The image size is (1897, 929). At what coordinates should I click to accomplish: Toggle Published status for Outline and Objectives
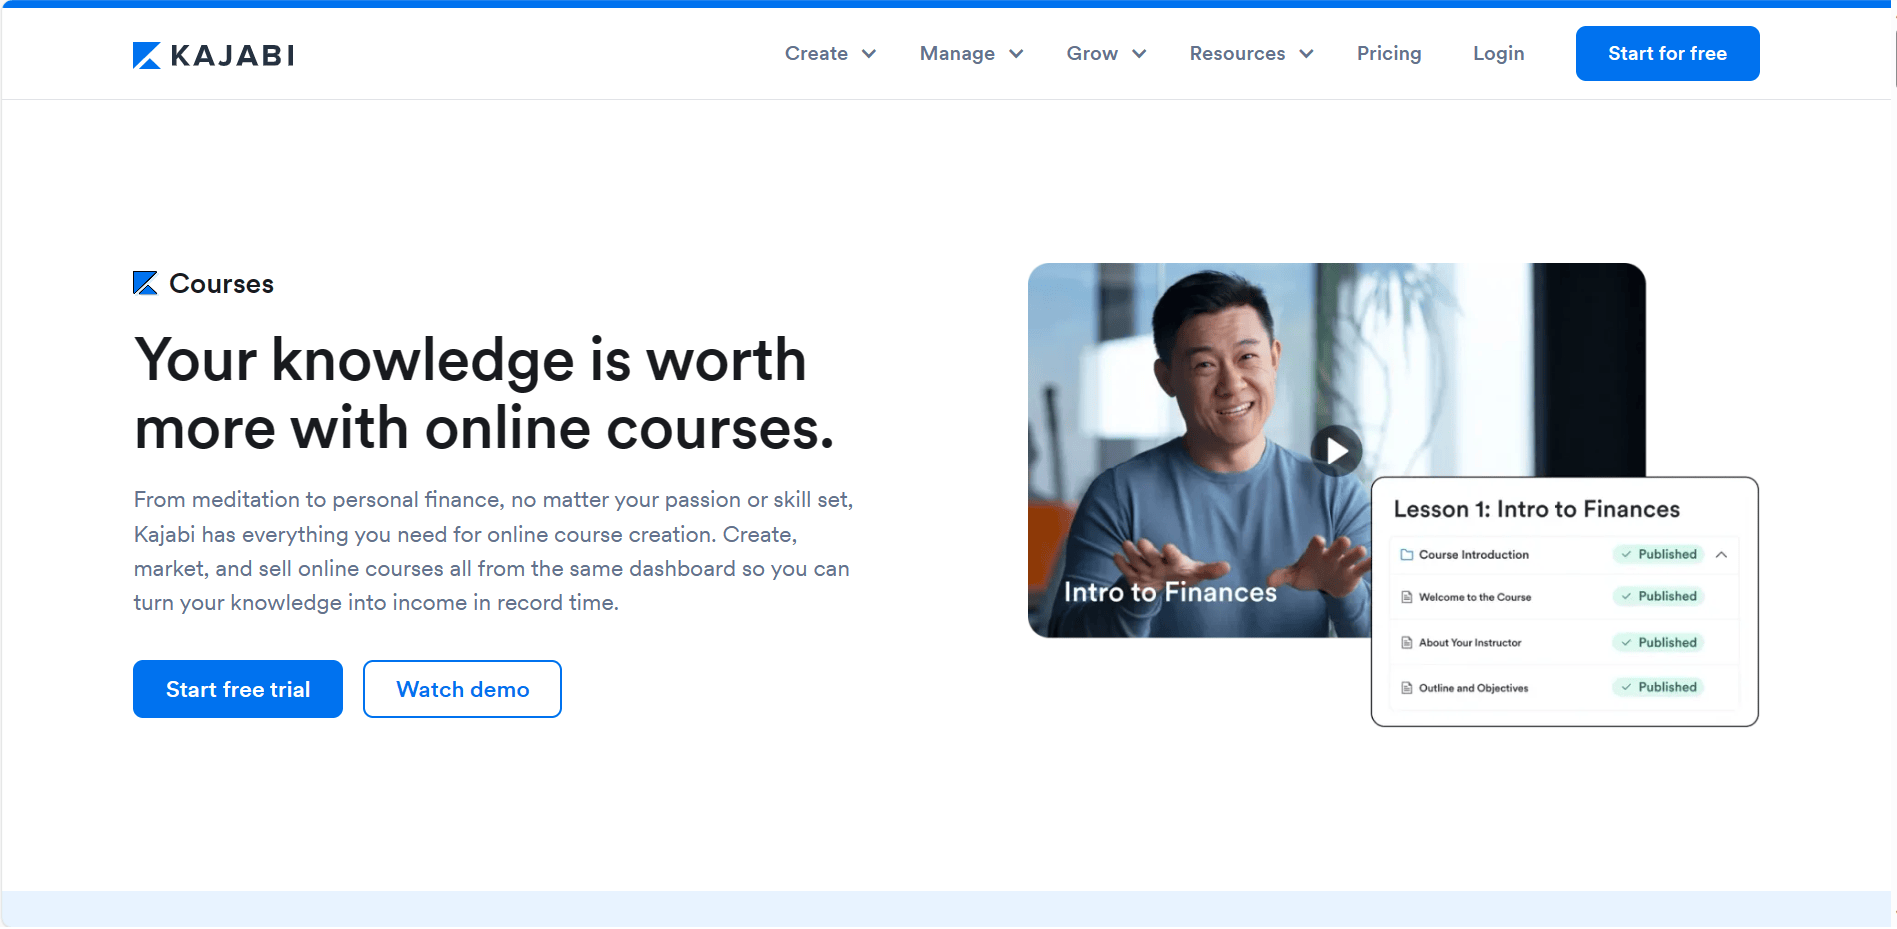(x=1657, y=687)
